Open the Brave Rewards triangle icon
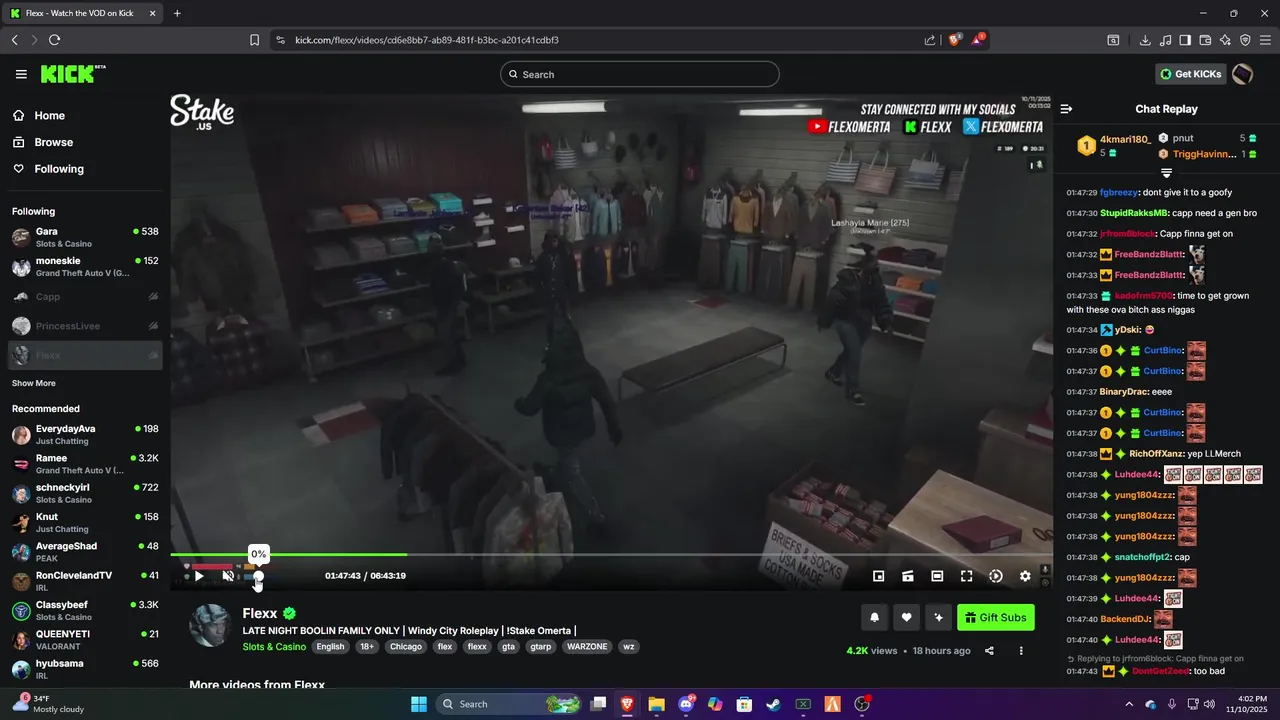The width and height of the screenshot is (1280, 720). [979, 40]
